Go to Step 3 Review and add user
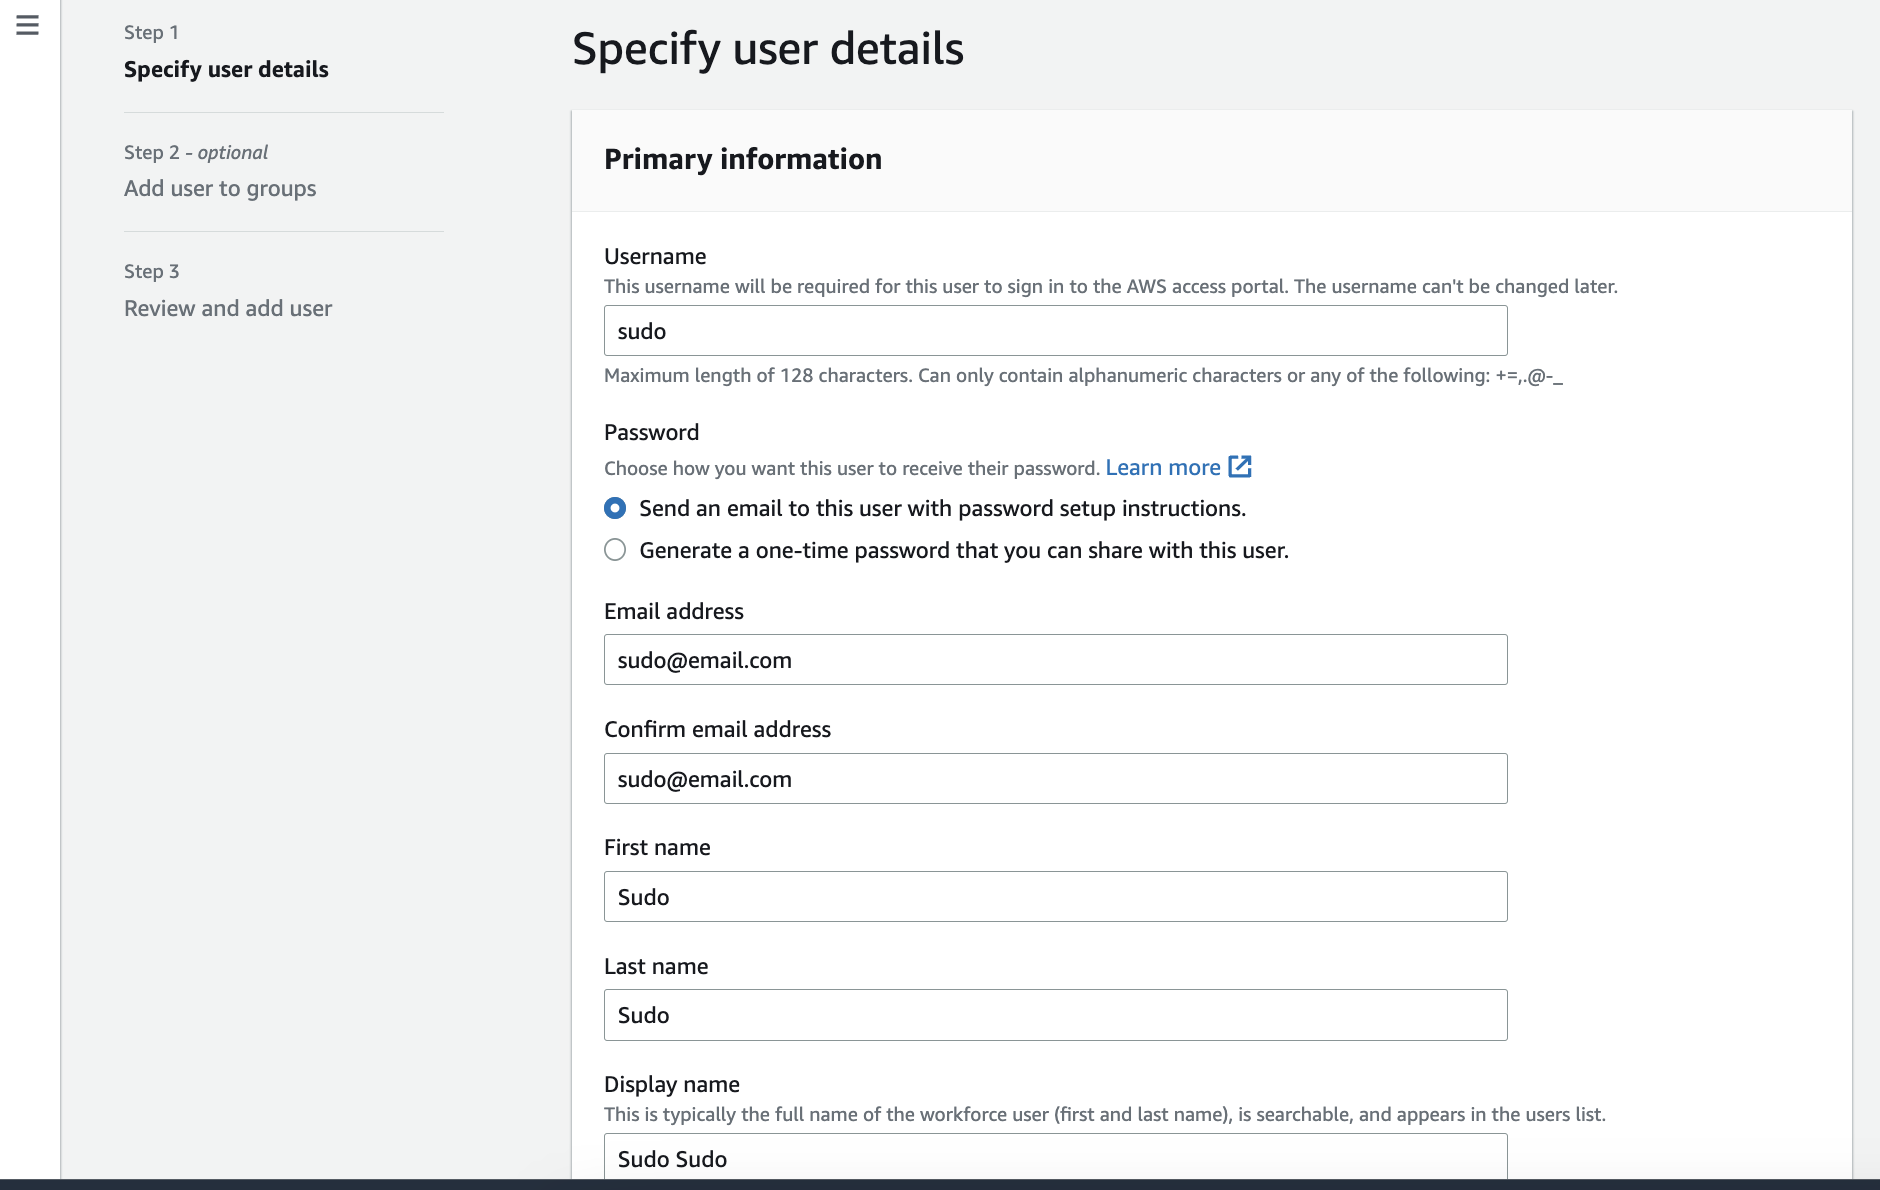The width and height of the screenshot is (1880, 1190). (228, 309)
